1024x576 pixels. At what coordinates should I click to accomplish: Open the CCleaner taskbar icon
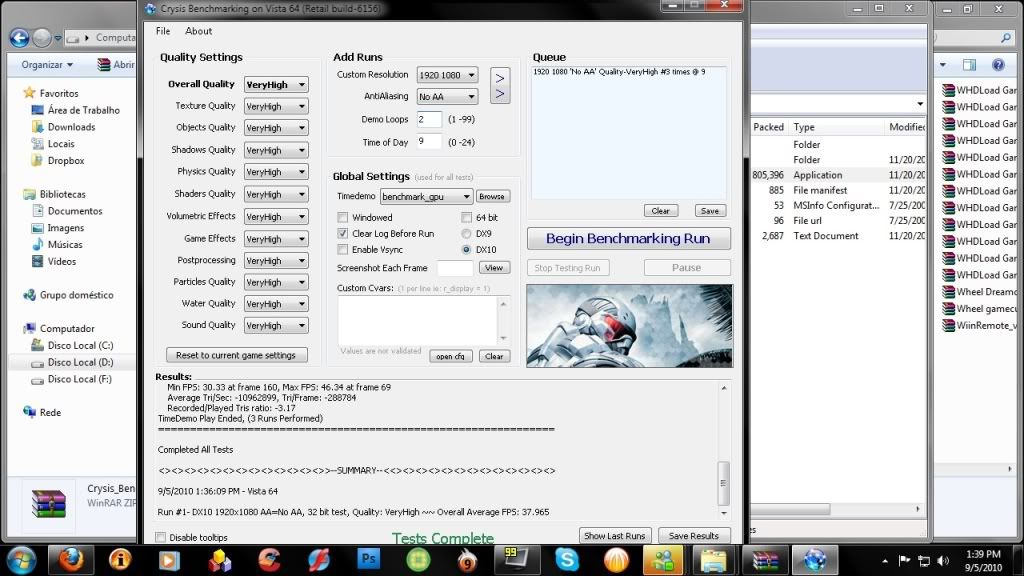point(268,560)
